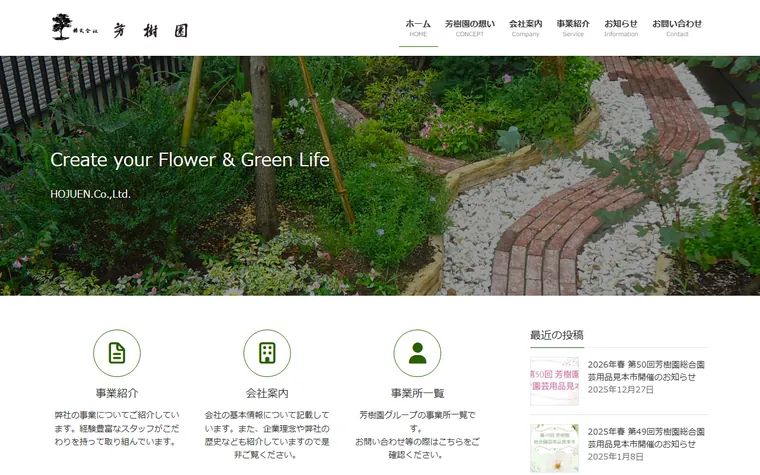Click the 最近の投稿 heading
The width and height of the screenshot is (760, 475).
click(556, 335)
